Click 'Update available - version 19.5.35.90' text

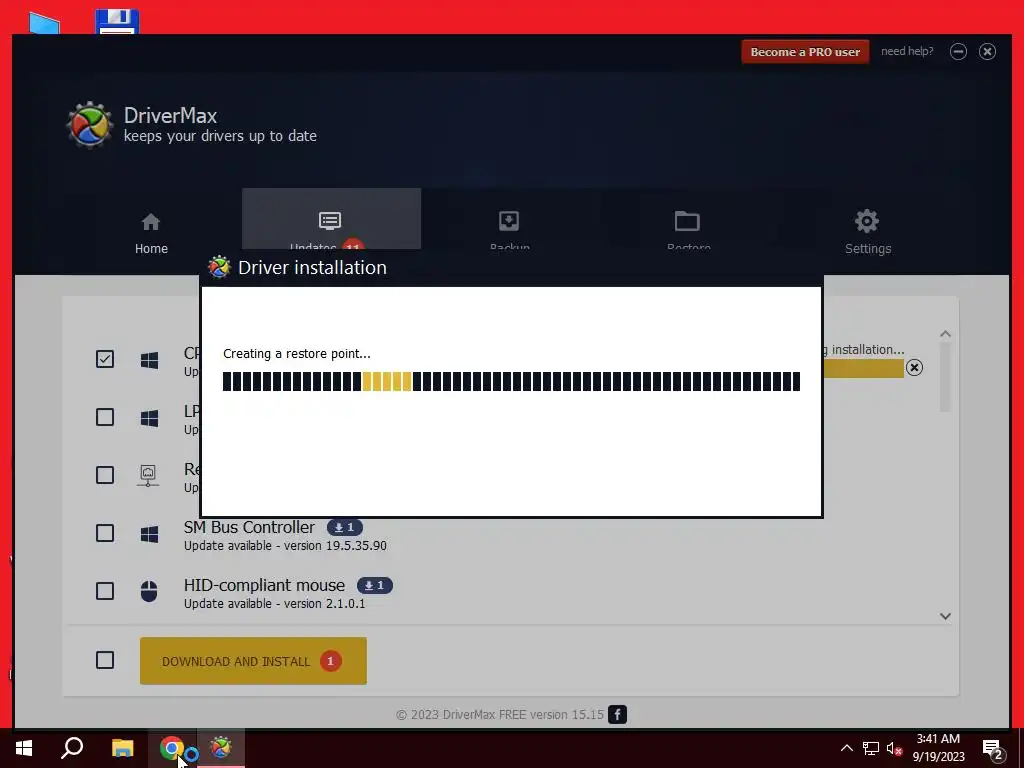click(285, 545)
